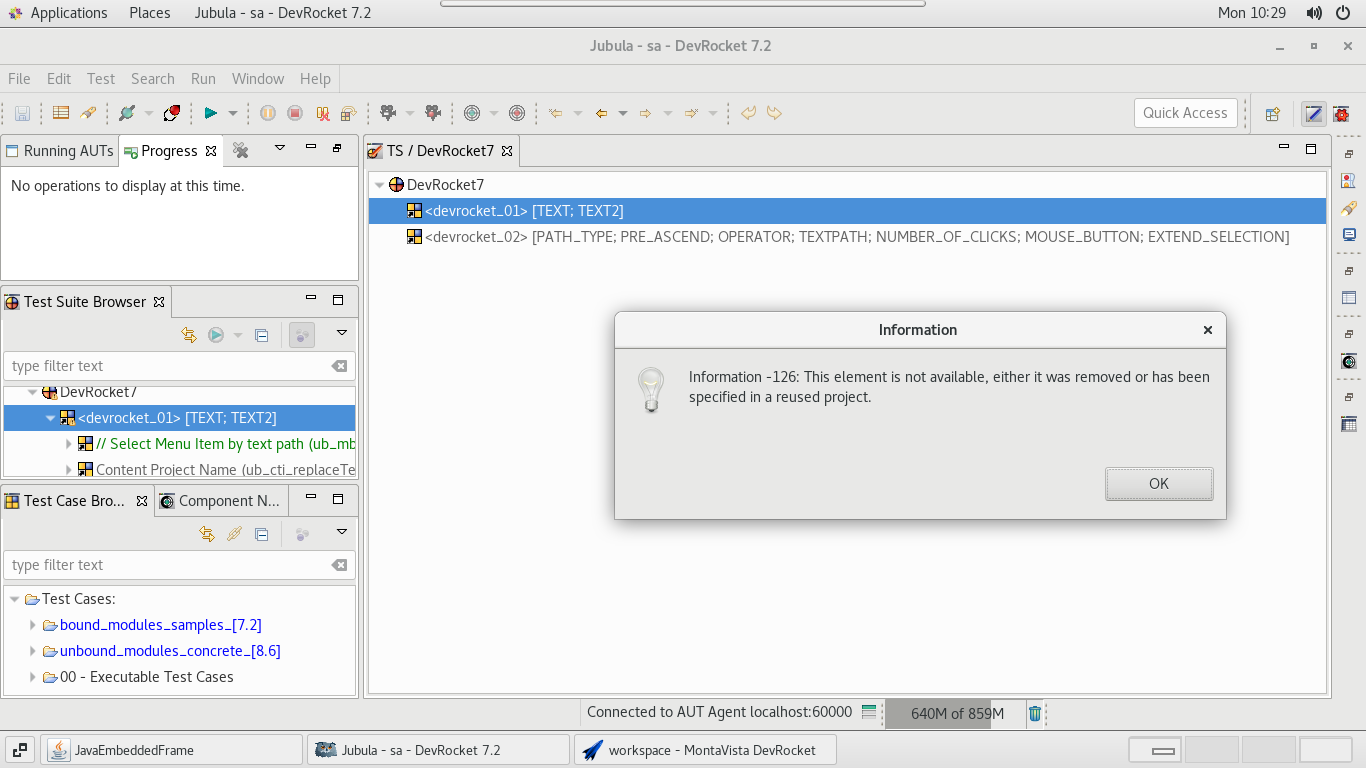
Task: Click Collapse All in Test Suite Browser
Action: [262, 335]
